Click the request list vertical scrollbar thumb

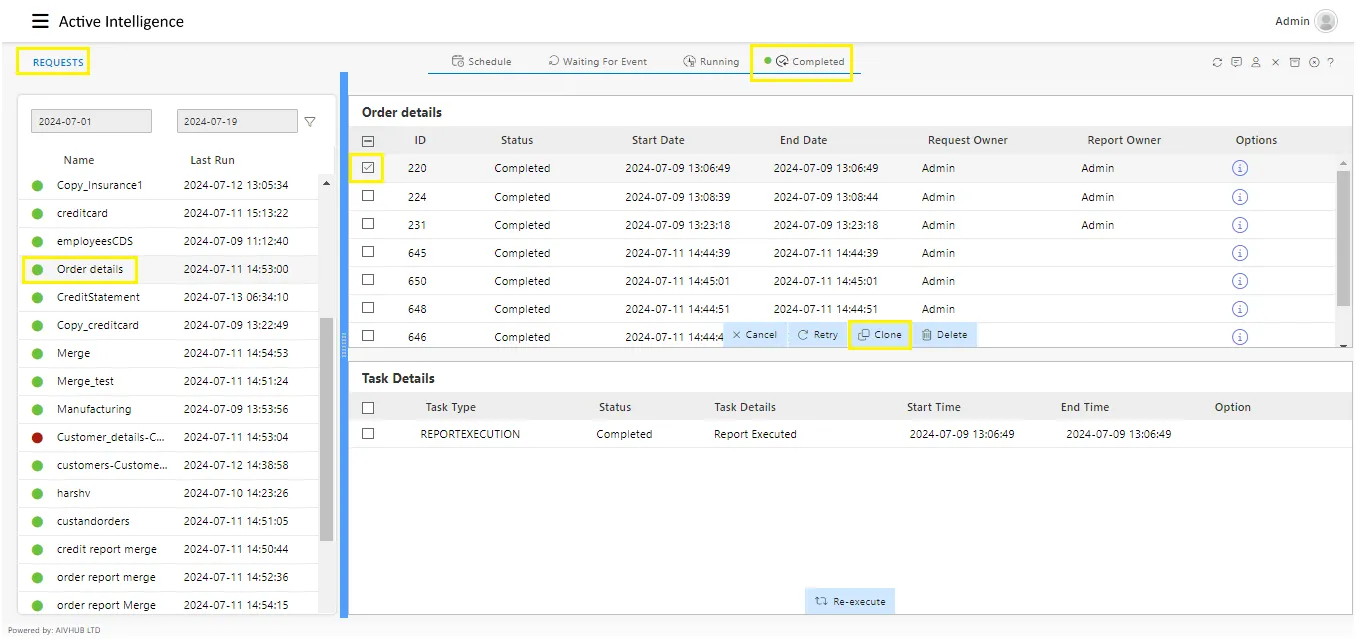tap(326, 430)
